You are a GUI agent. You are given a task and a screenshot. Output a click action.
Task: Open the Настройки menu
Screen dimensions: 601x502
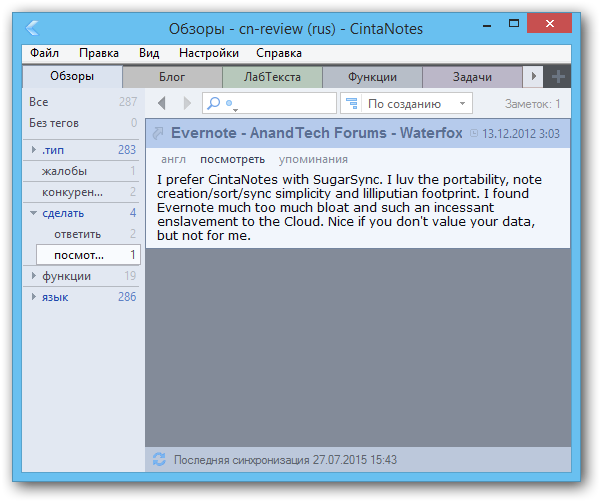coord(209,53)
